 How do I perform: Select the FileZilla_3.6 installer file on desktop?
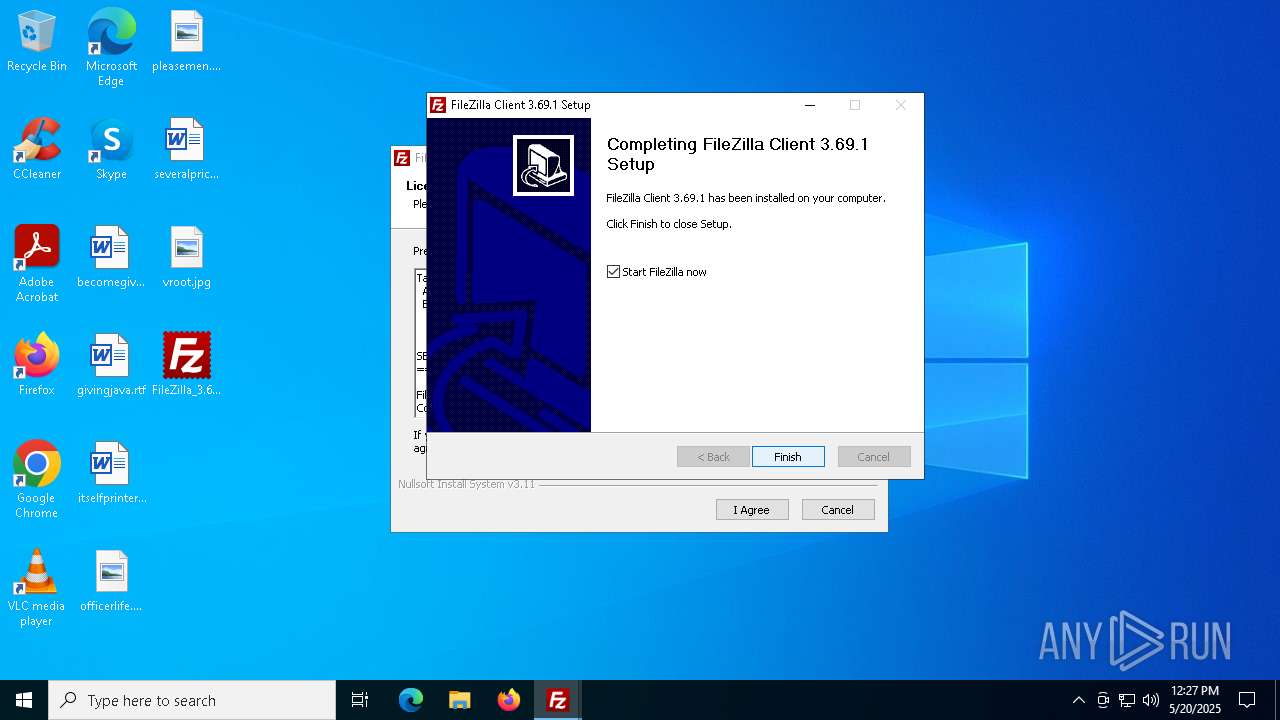click(x=186, y=366)
